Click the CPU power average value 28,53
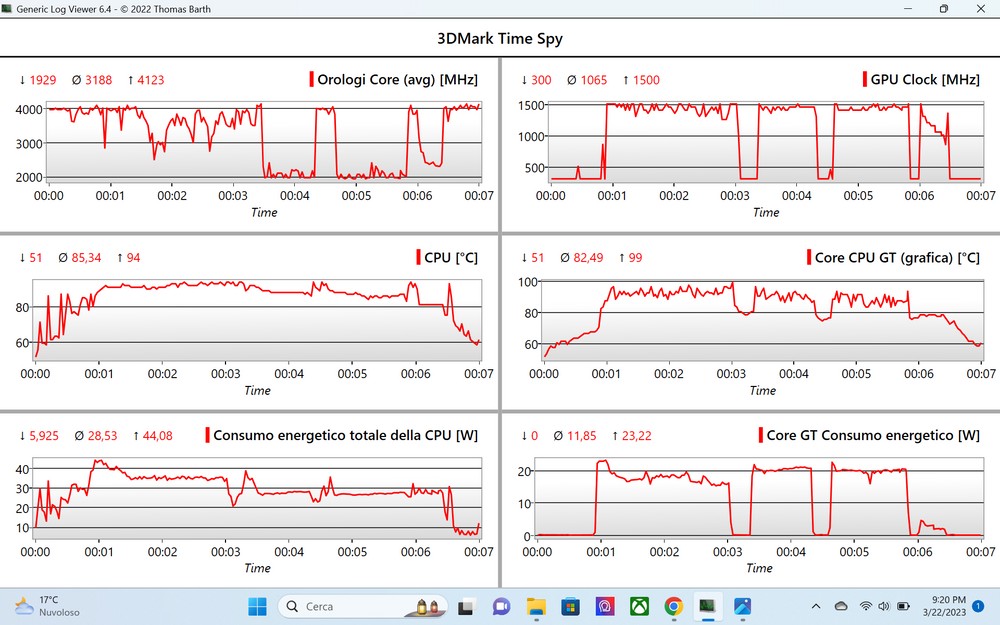This screenshot has width=1000, height=625. [x=103, y=436]
